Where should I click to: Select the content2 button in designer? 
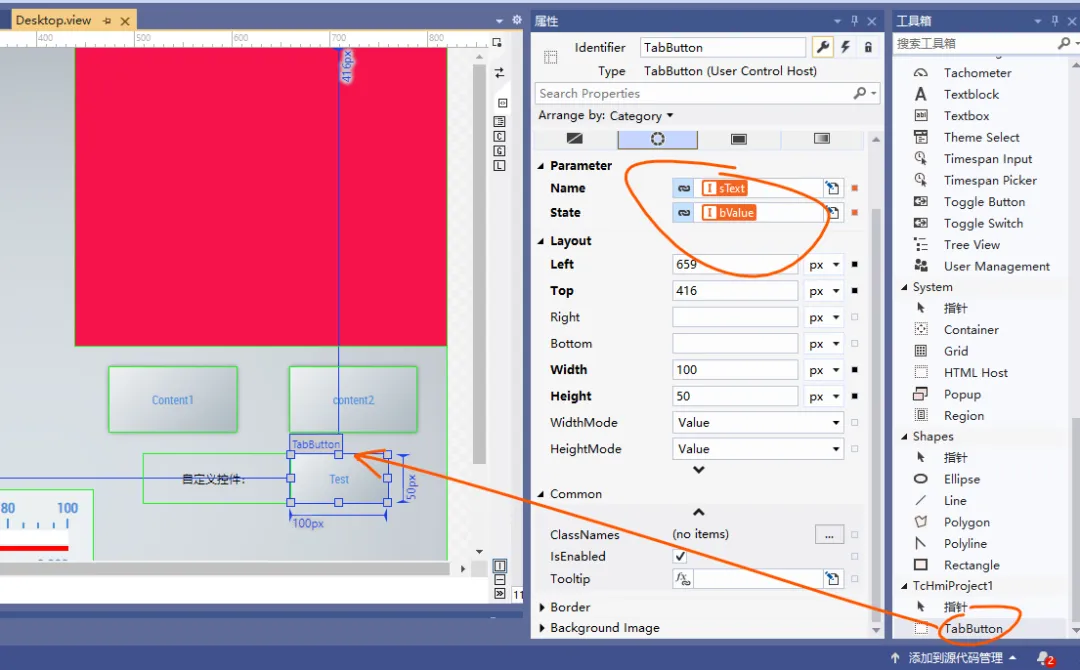click(x=353, y=399)
